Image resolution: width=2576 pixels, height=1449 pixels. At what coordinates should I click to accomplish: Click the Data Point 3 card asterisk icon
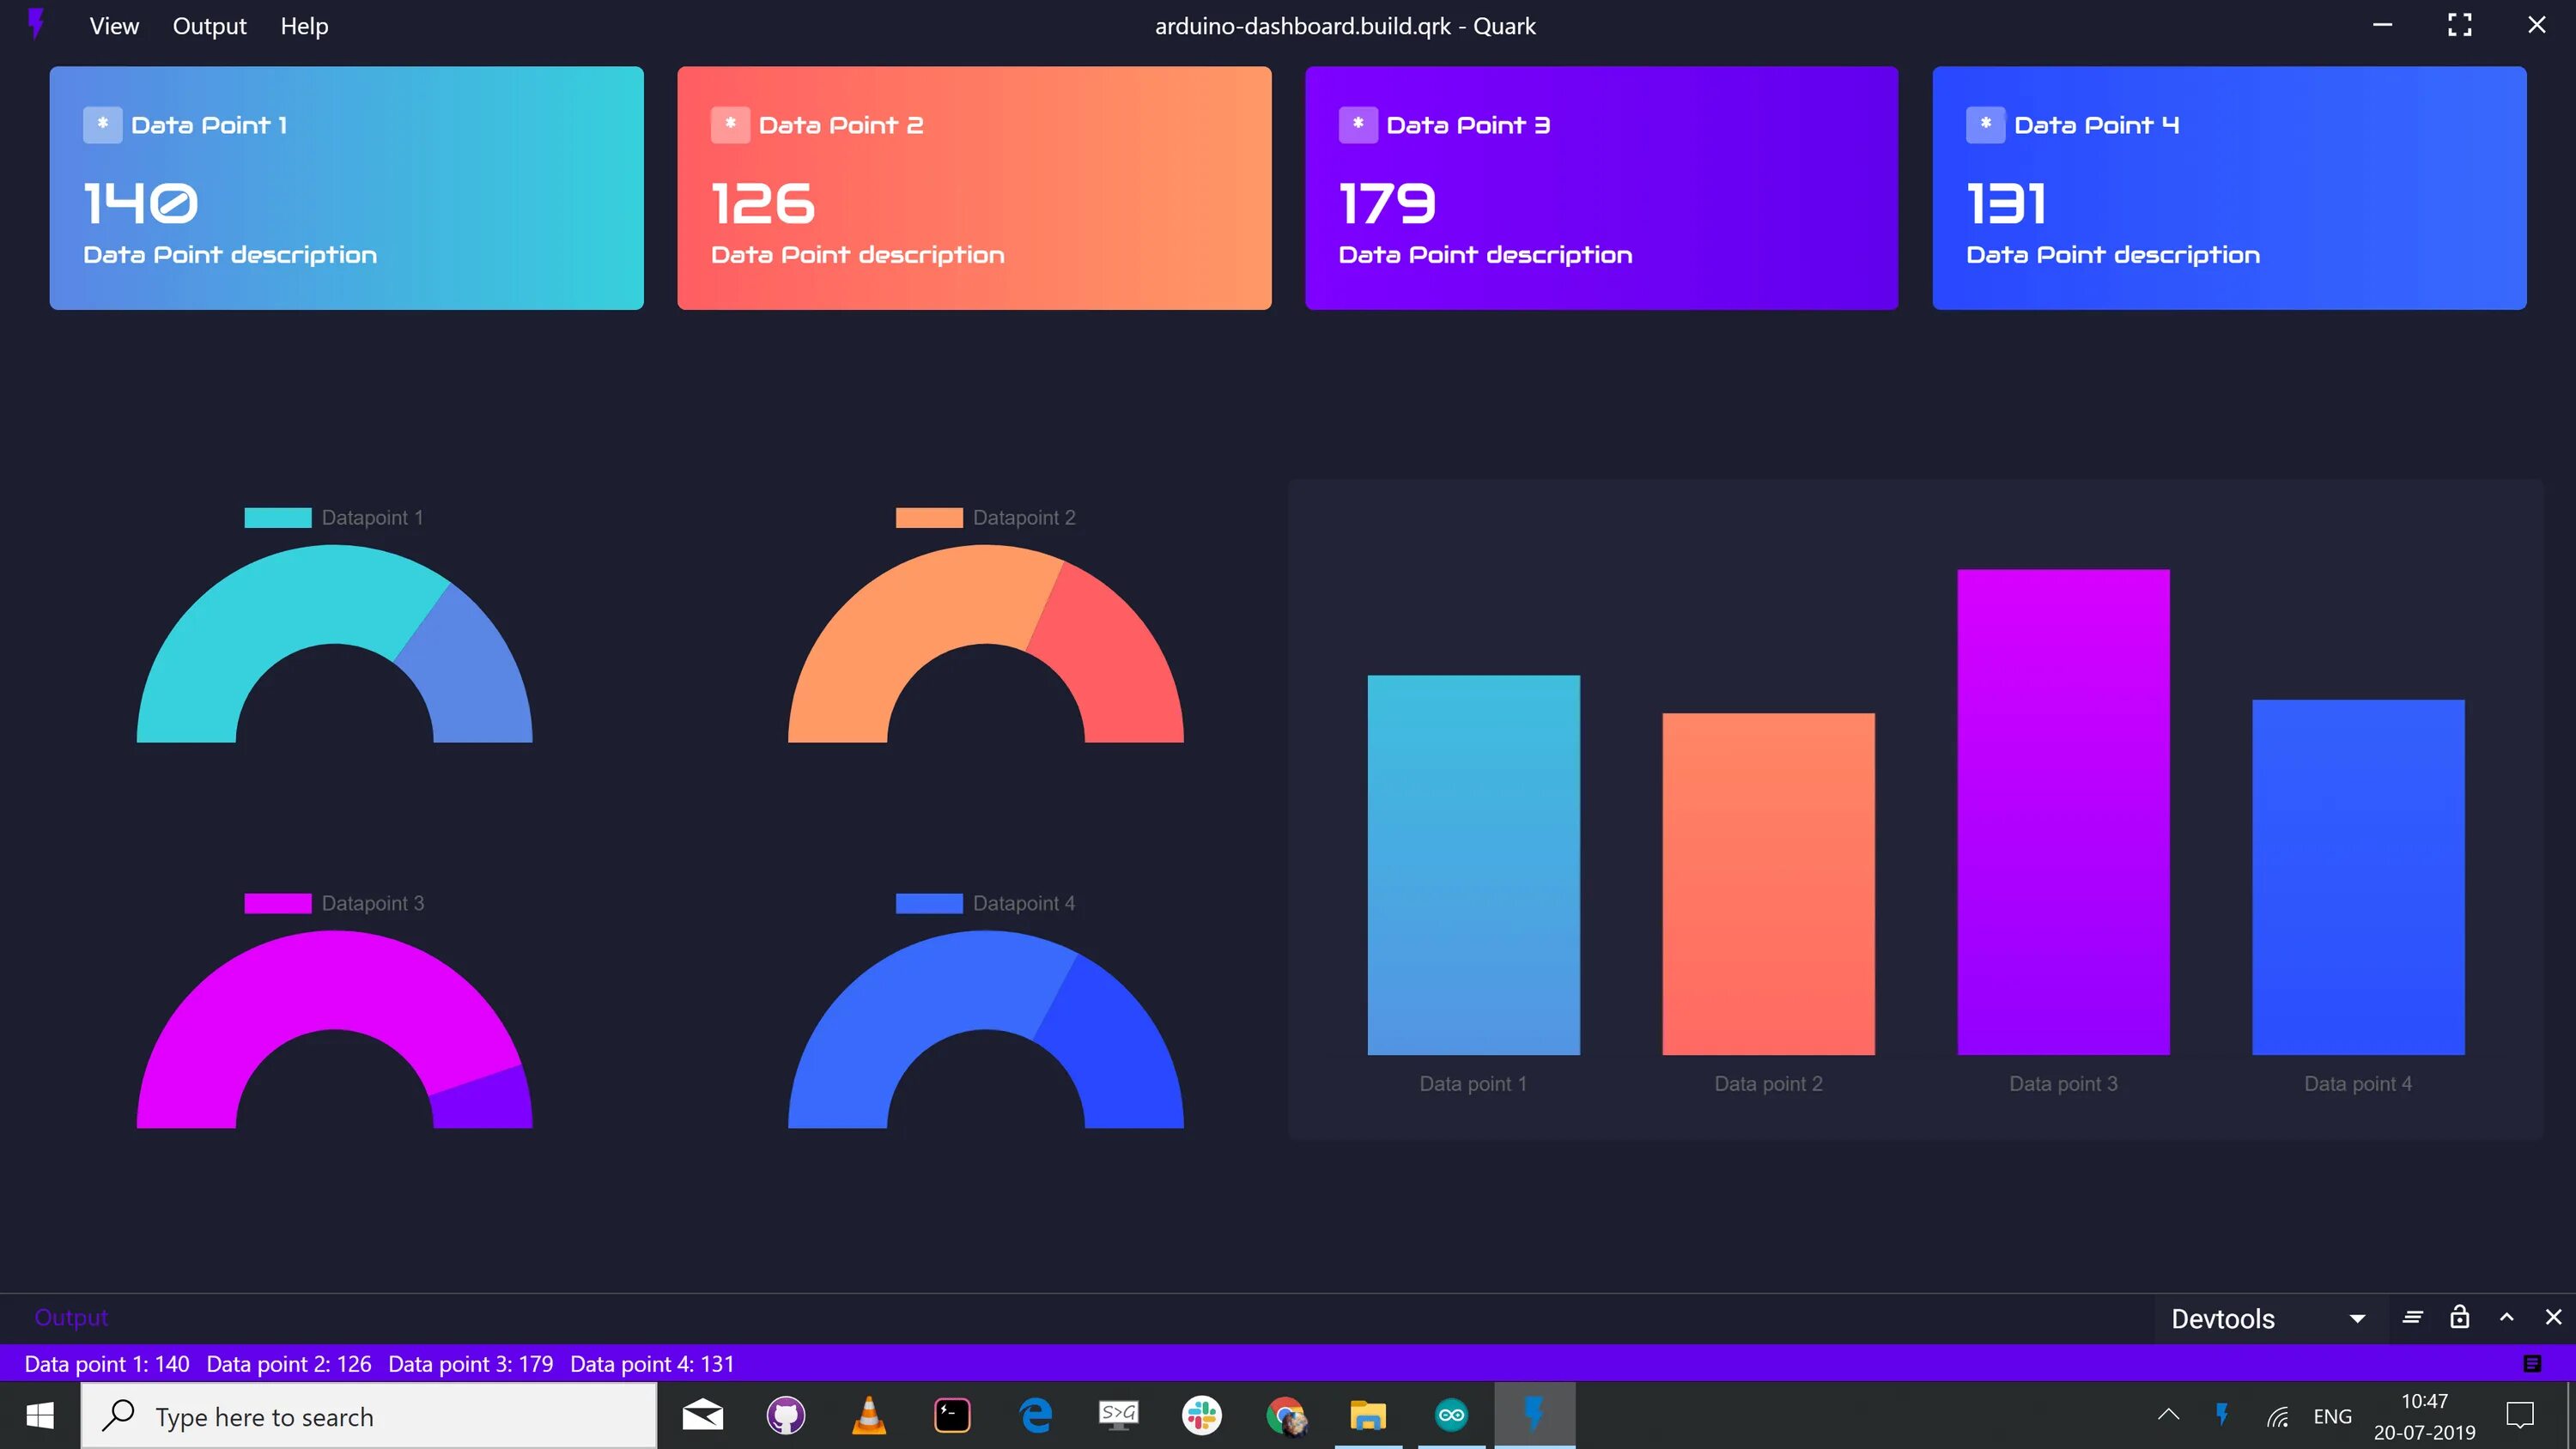pyautogui.click(x=1357, y=125)
